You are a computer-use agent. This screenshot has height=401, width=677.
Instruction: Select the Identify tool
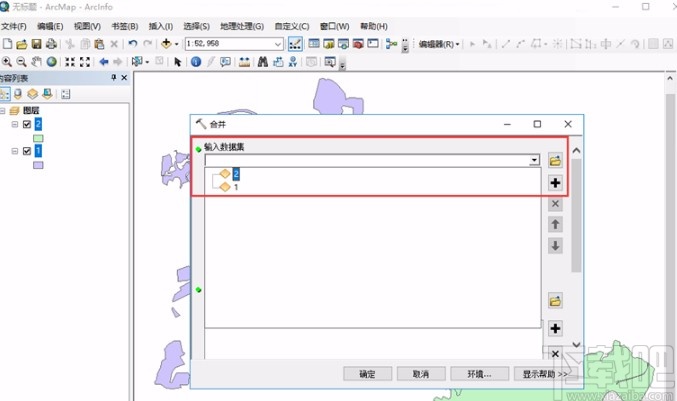point(196,62)
